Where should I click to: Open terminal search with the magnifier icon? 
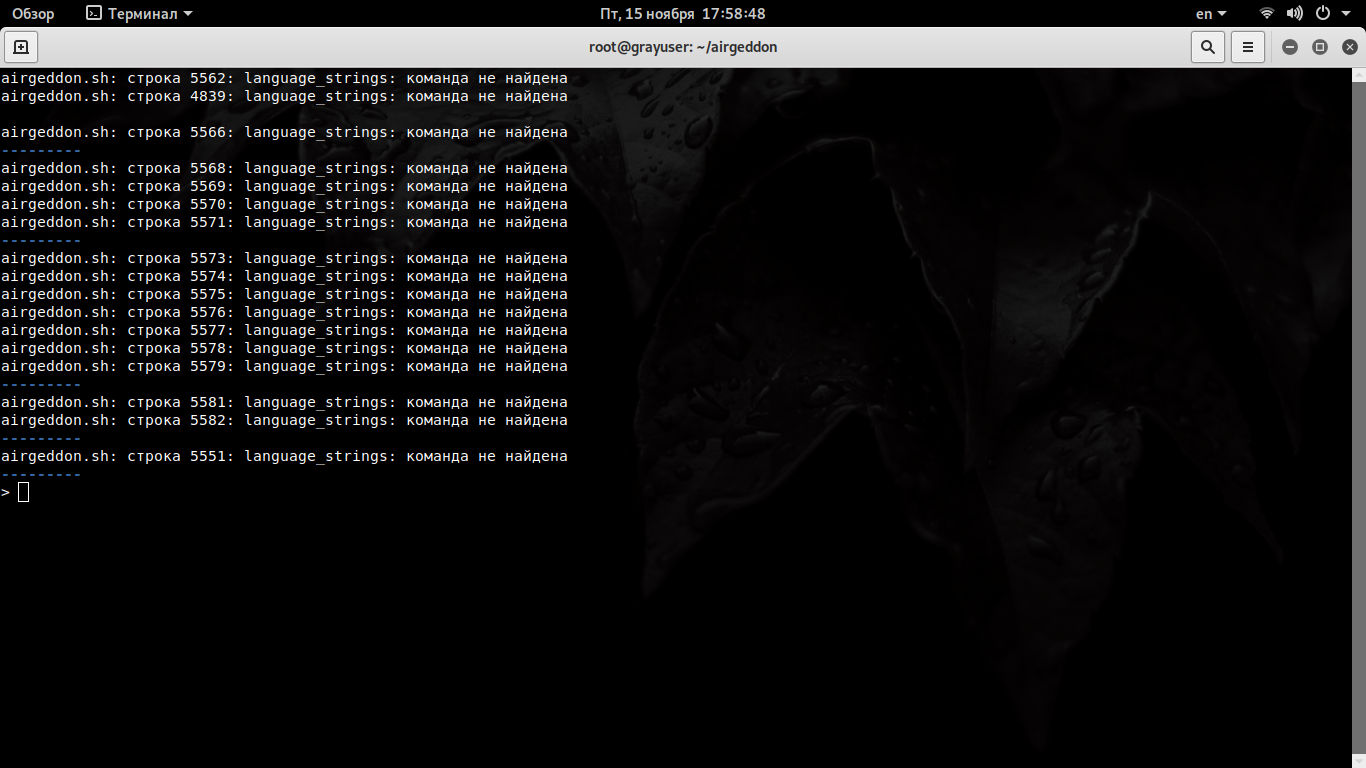click(1208, 47)
